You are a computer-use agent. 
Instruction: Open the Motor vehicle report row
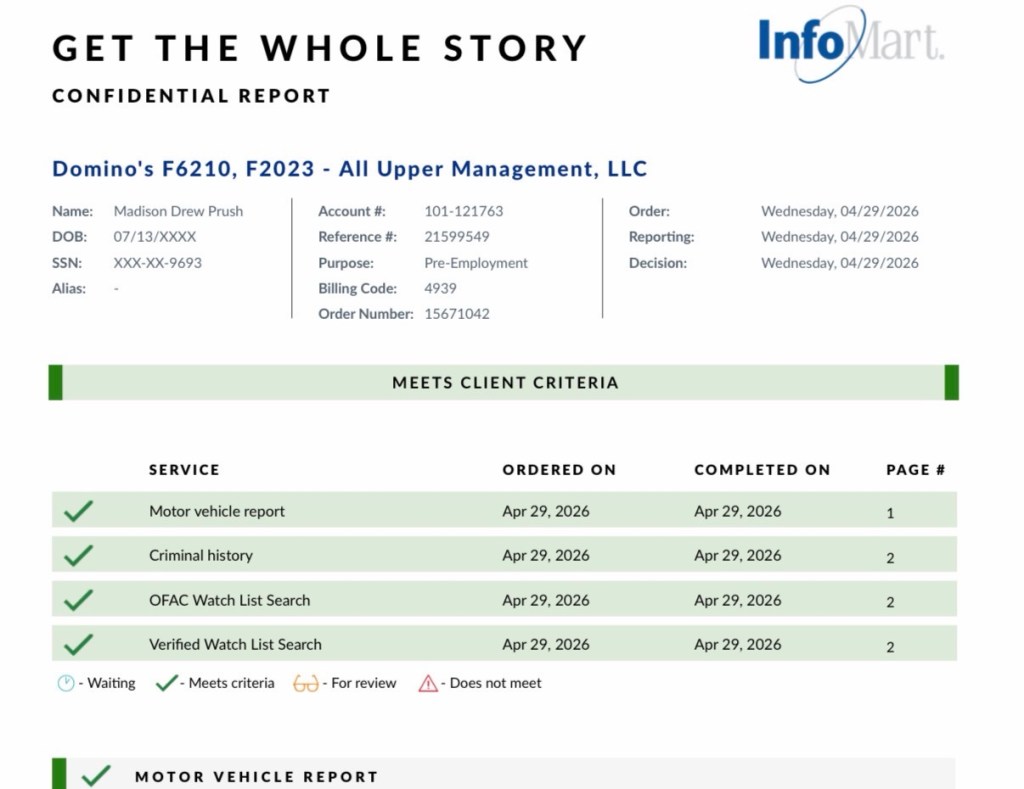click(217, 511)
